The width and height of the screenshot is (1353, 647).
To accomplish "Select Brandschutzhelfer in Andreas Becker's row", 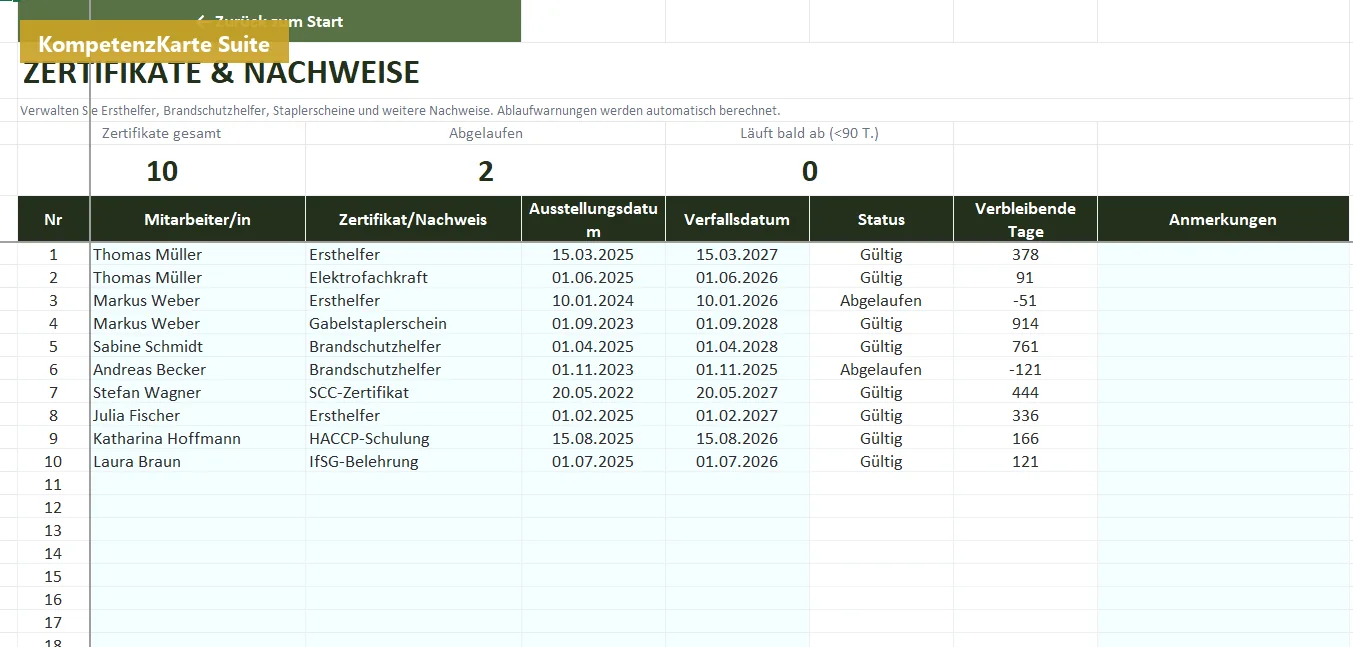I will (413, 369).
